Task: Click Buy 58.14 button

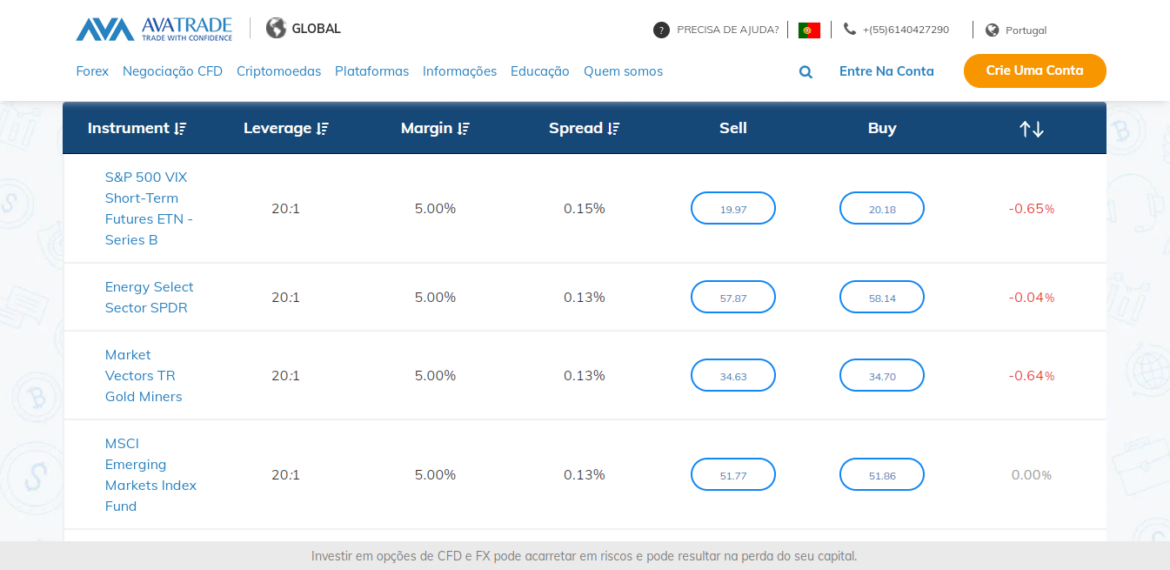Action: point(882,297)
